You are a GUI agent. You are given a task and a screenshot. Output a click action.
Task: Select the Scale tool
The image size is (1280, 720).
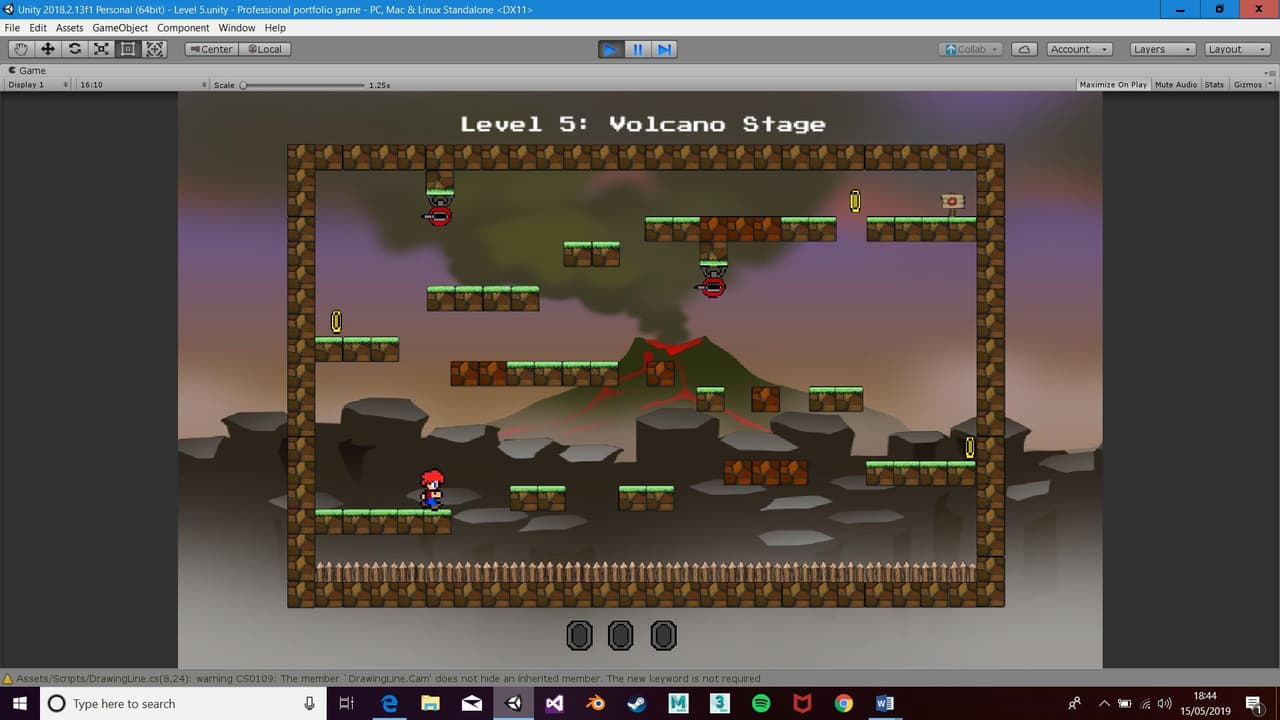pos(101,49)
